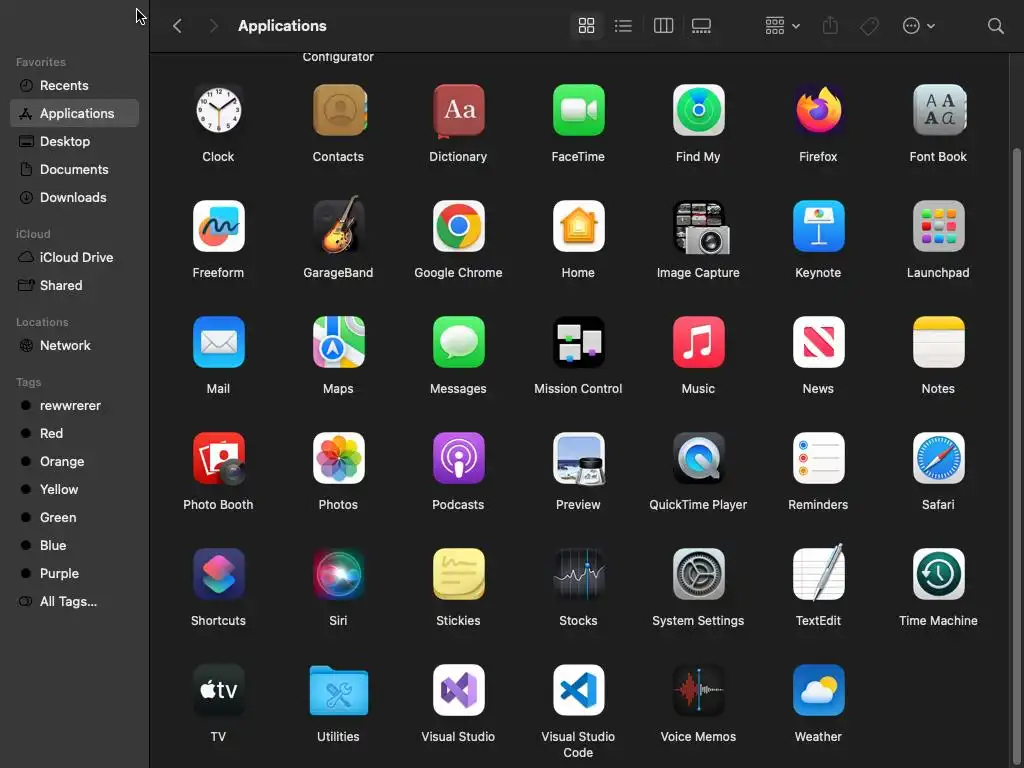The width and height of the screenshot is (1024, 768).
Task: Click the Photos app icon
Action: 338,458
